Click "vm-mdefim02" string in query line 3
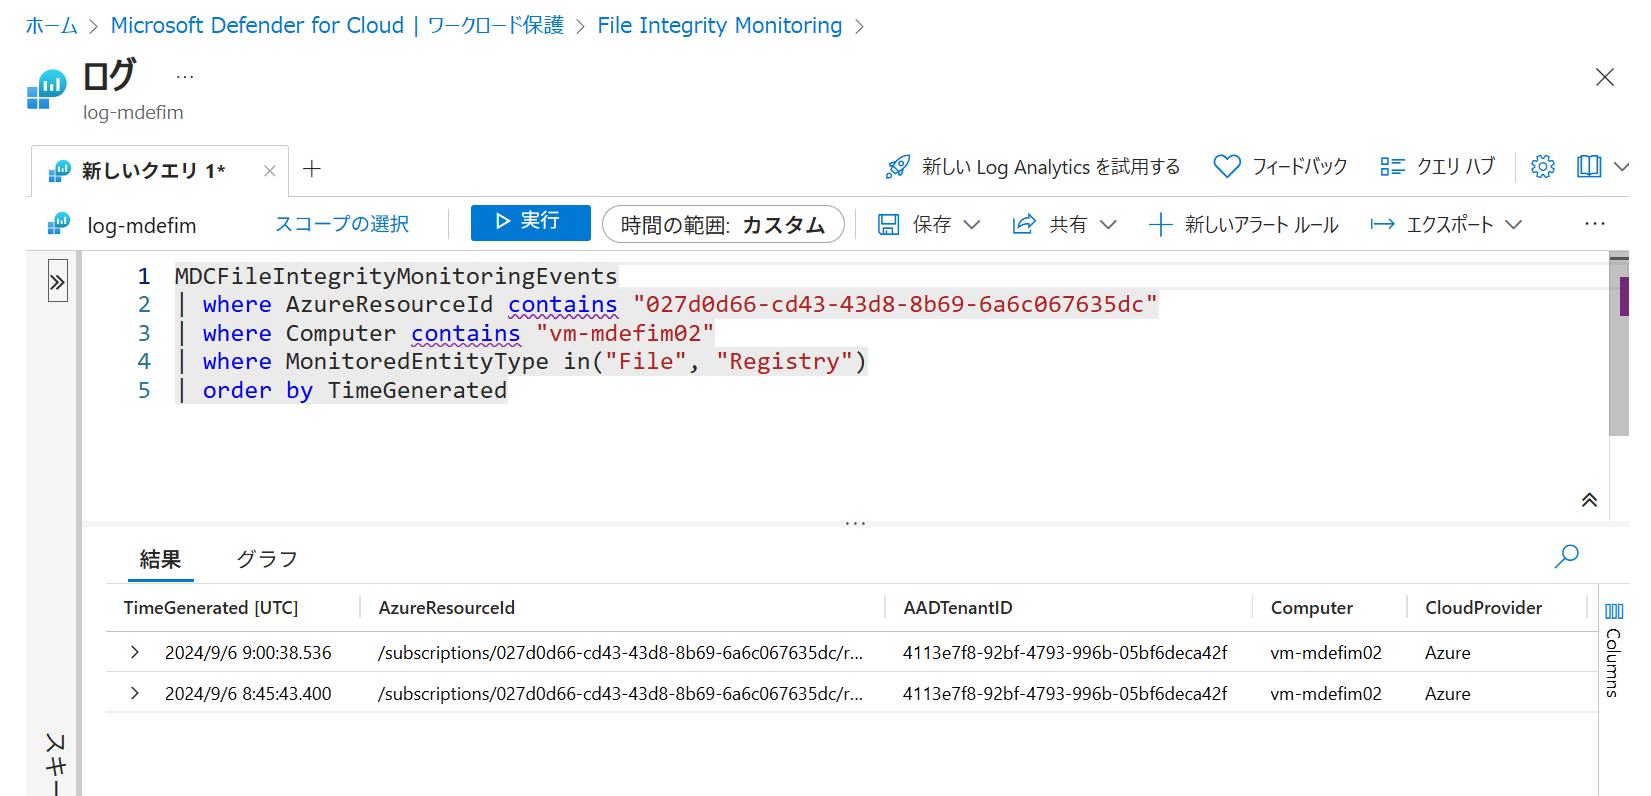 (x=625, y=333)
